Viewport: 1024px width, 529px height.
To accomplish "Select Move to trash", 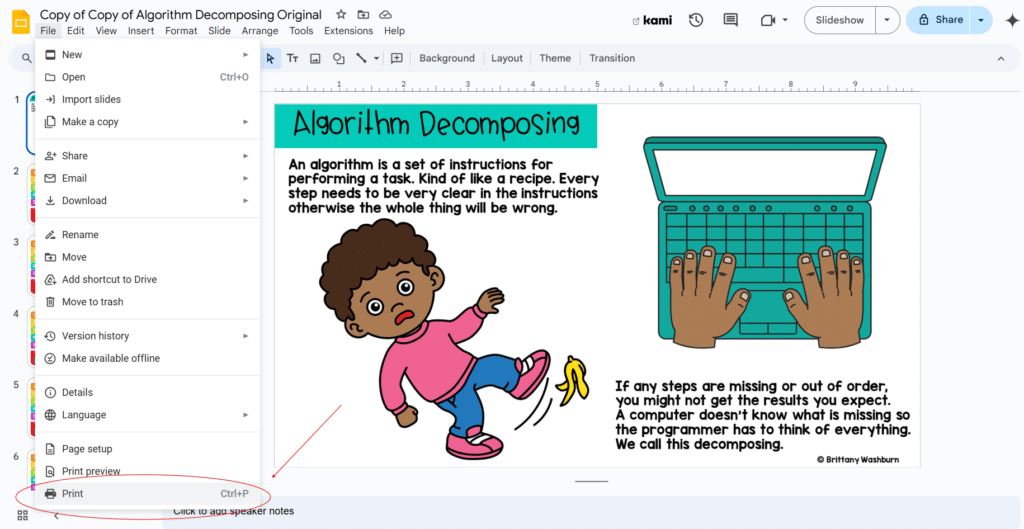I will (148, 302).
